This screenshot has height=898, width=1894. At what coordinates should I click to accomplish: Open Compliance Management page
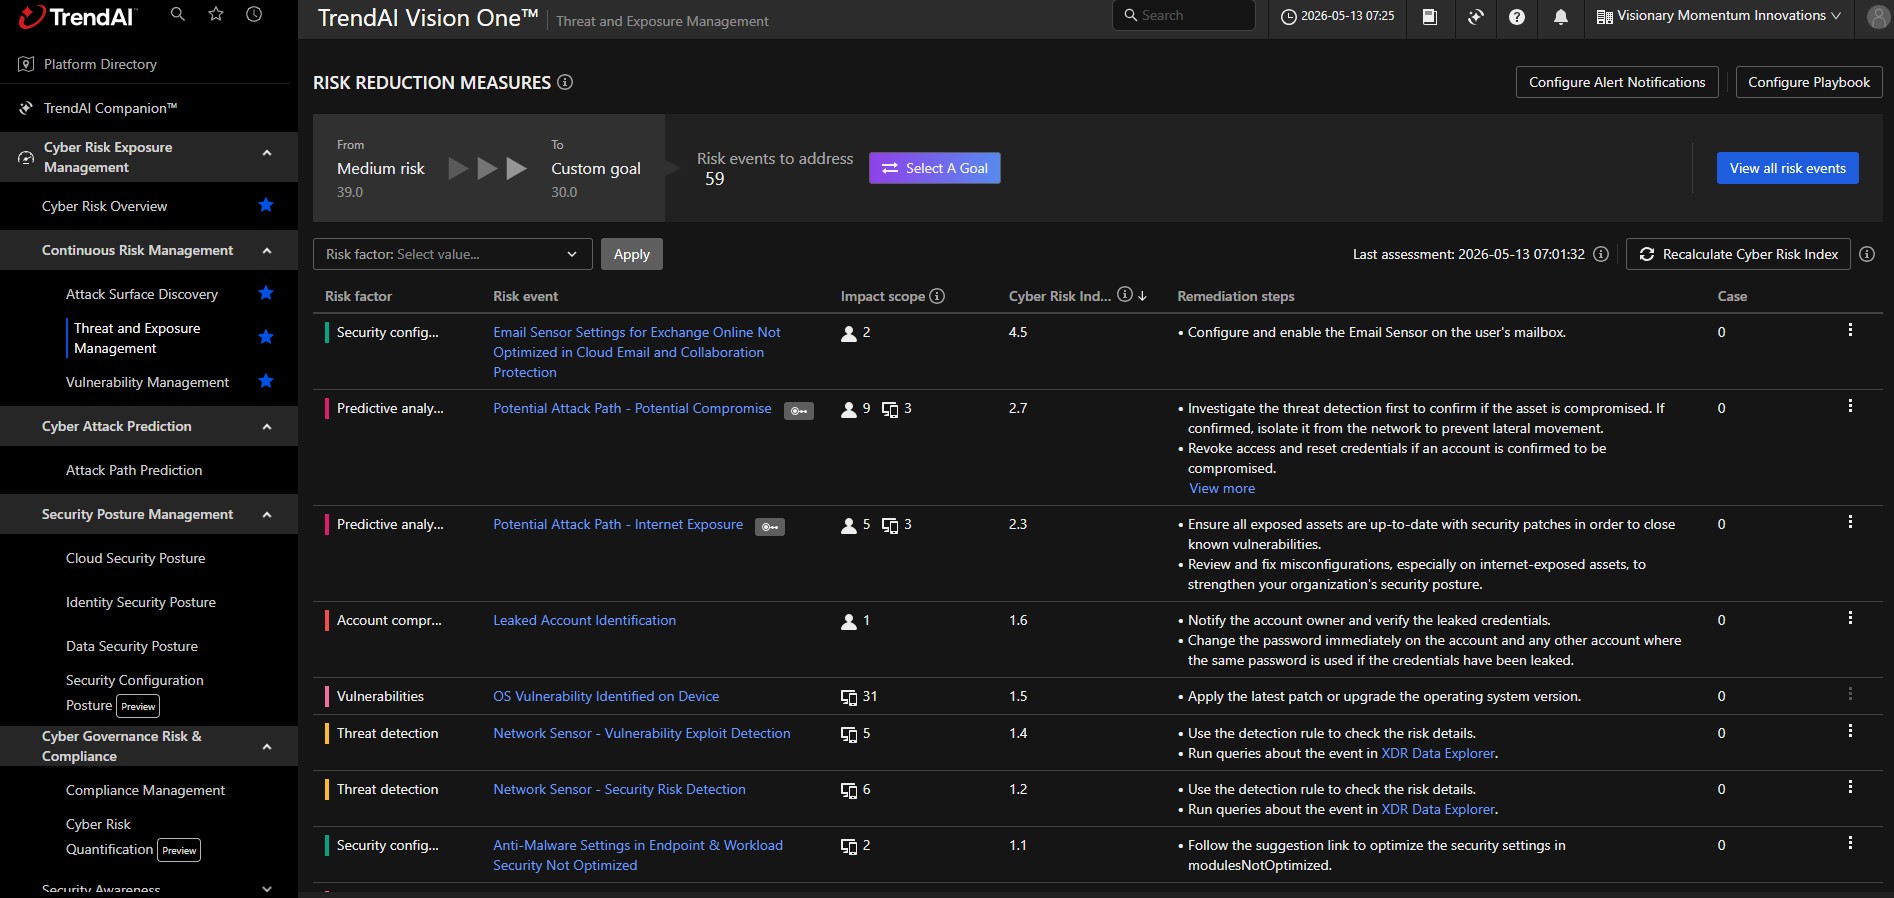[145, 790]
